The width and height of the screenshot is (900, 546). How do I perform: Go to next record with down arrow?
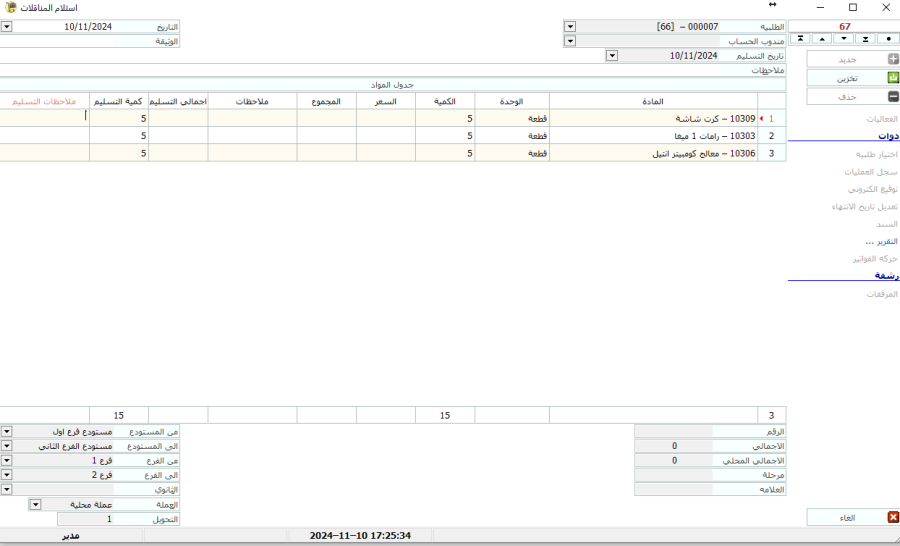844,38
